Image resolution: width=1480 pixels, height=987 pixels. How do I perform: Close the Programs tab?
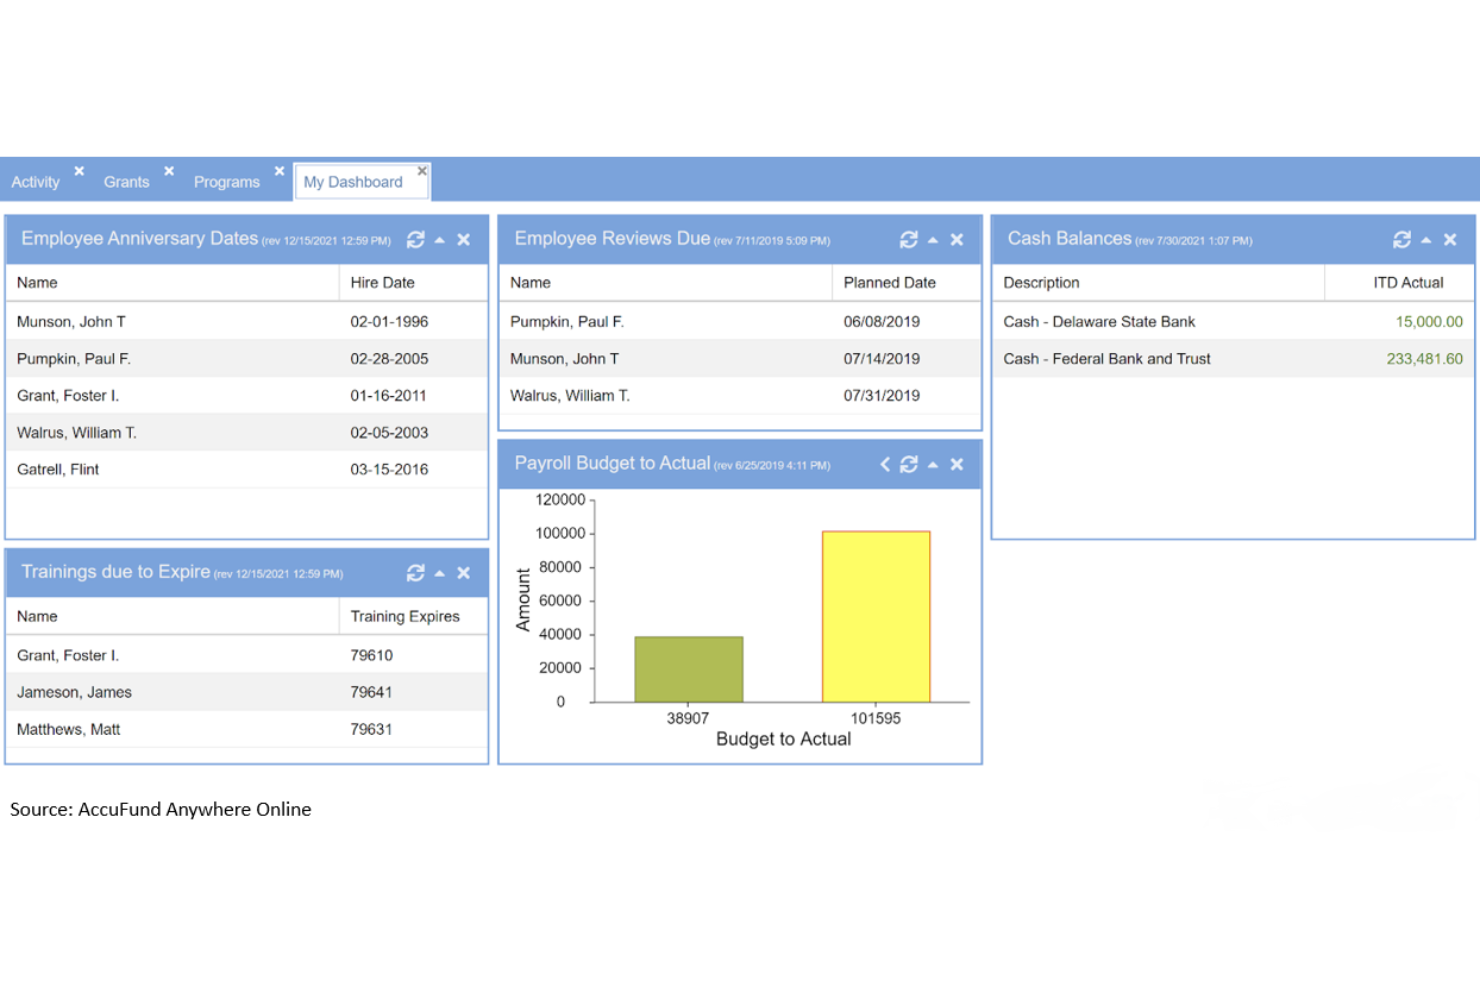[279, 170]
